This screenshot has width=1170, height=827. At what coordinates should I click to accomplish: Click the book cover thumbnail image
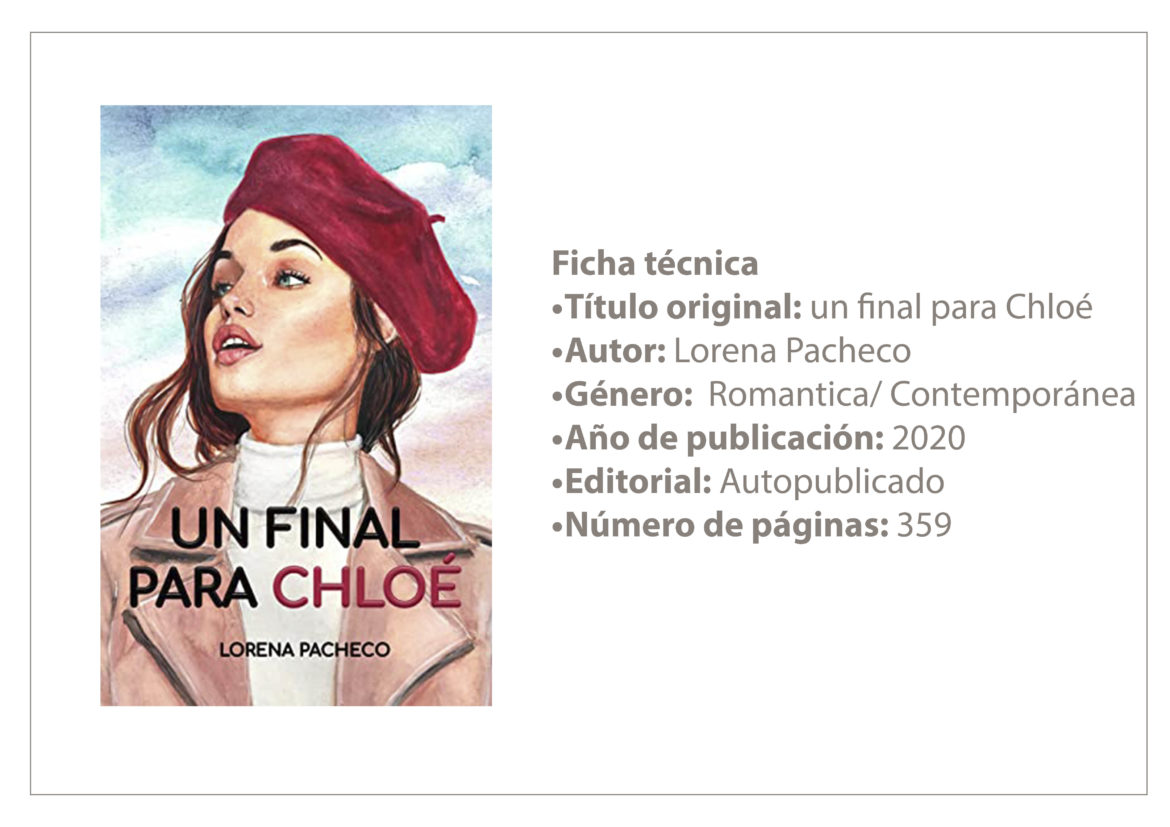pos(296,405)
